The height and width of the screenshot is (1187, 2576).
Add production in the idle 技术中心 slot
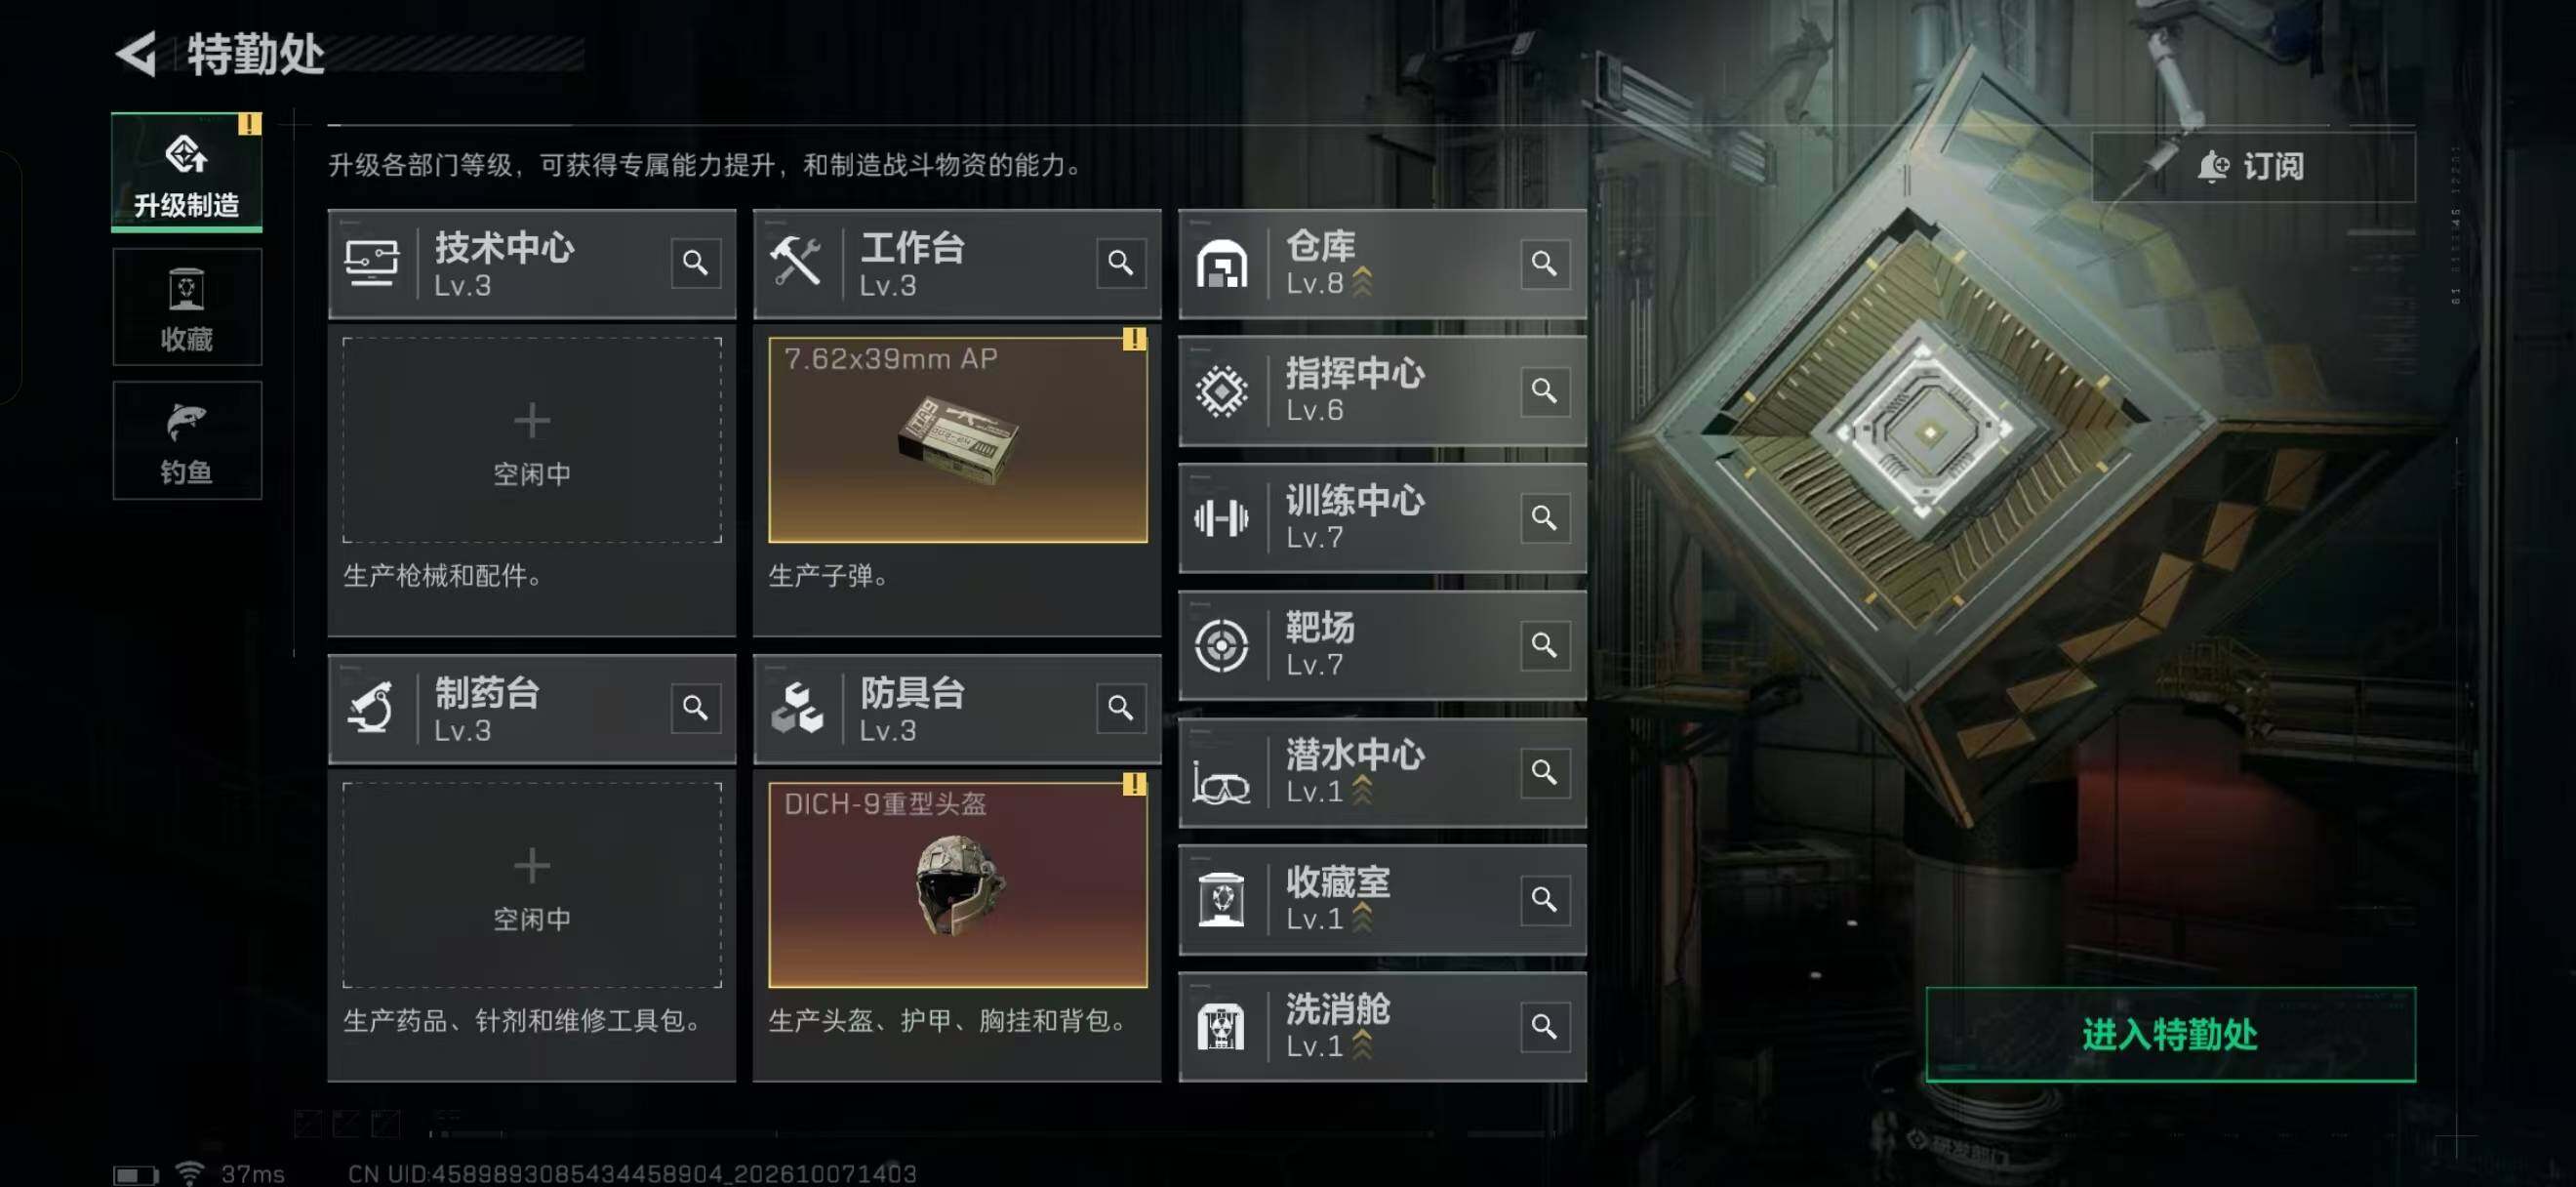(532, 440)
